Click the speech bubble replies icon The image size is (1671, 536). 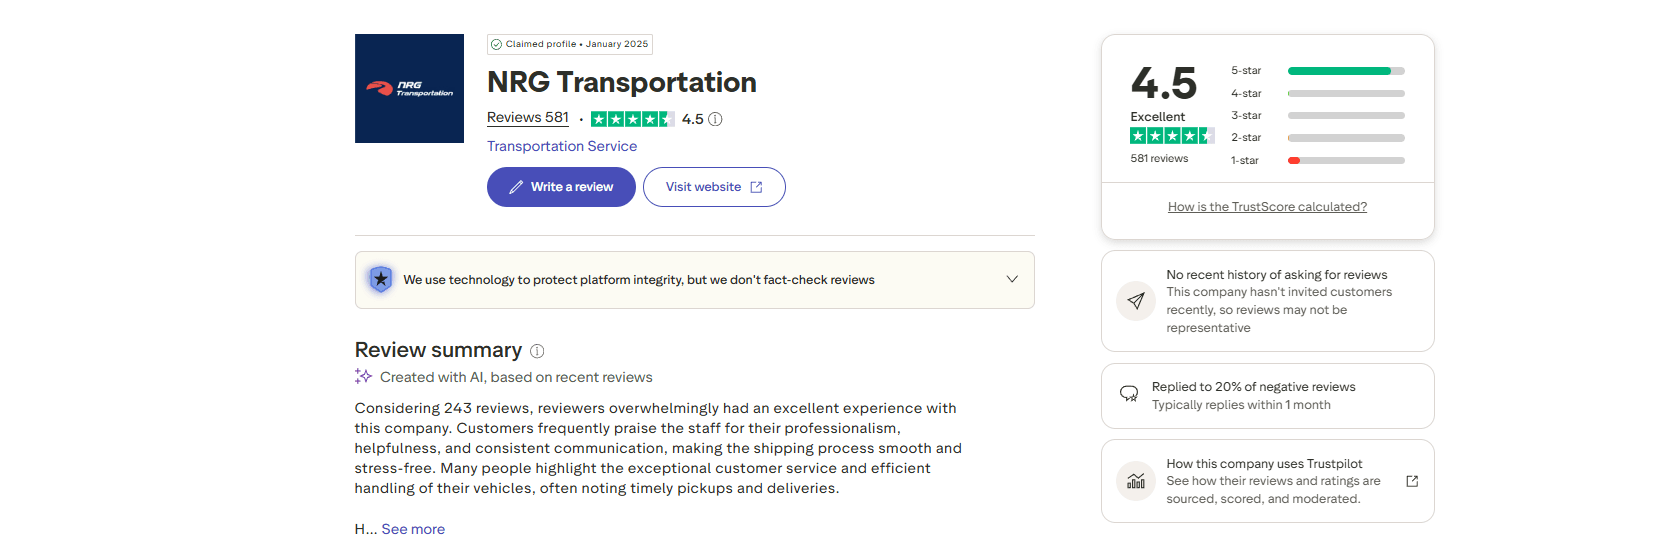point(1129,394)
